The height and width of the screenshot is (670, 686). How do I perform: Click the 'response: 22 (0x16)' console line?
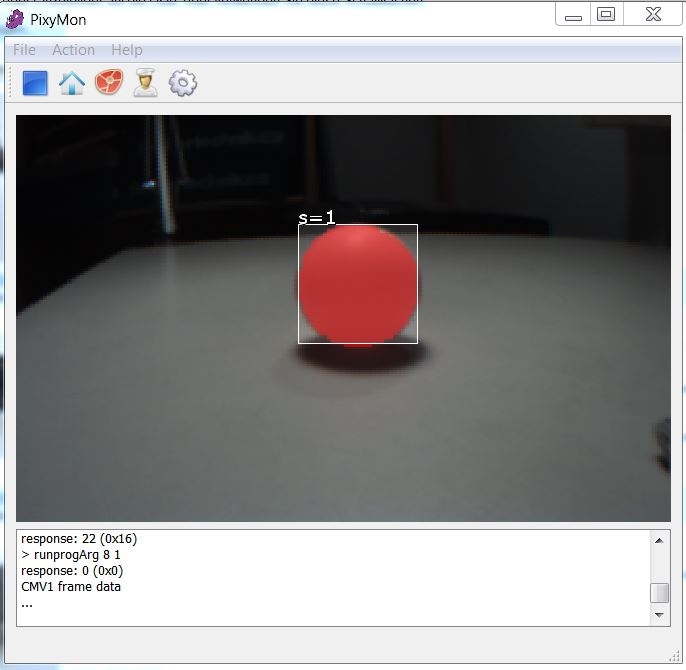click(79, 539)
